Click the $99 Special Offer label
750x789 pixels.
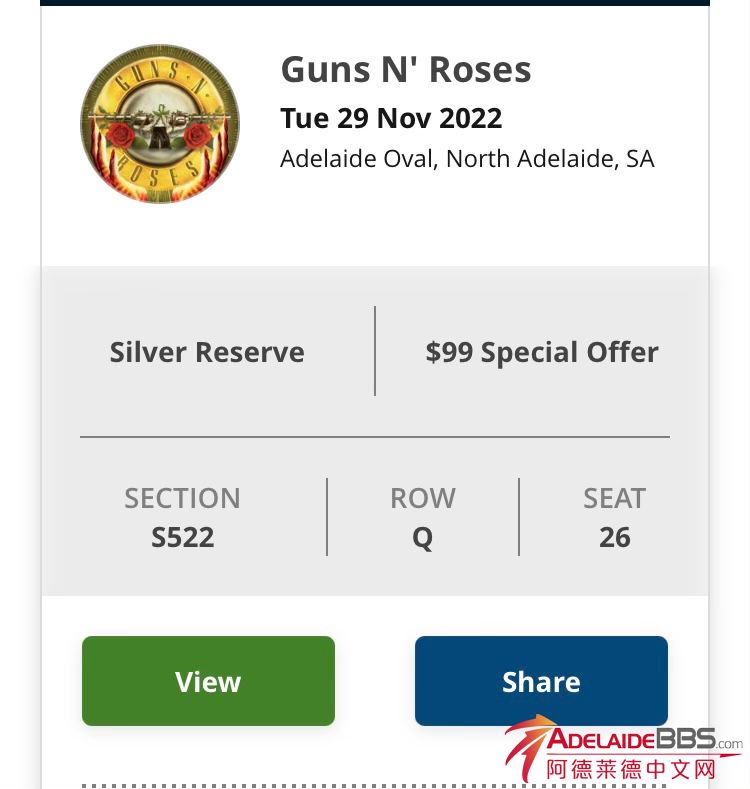pyautogui.click(x=541, y=352)
